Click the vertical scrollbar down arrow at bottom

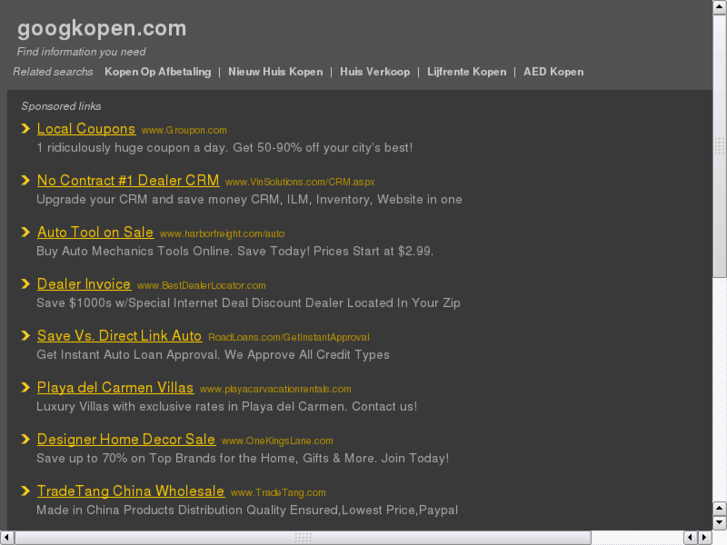[x=720, y=523]
